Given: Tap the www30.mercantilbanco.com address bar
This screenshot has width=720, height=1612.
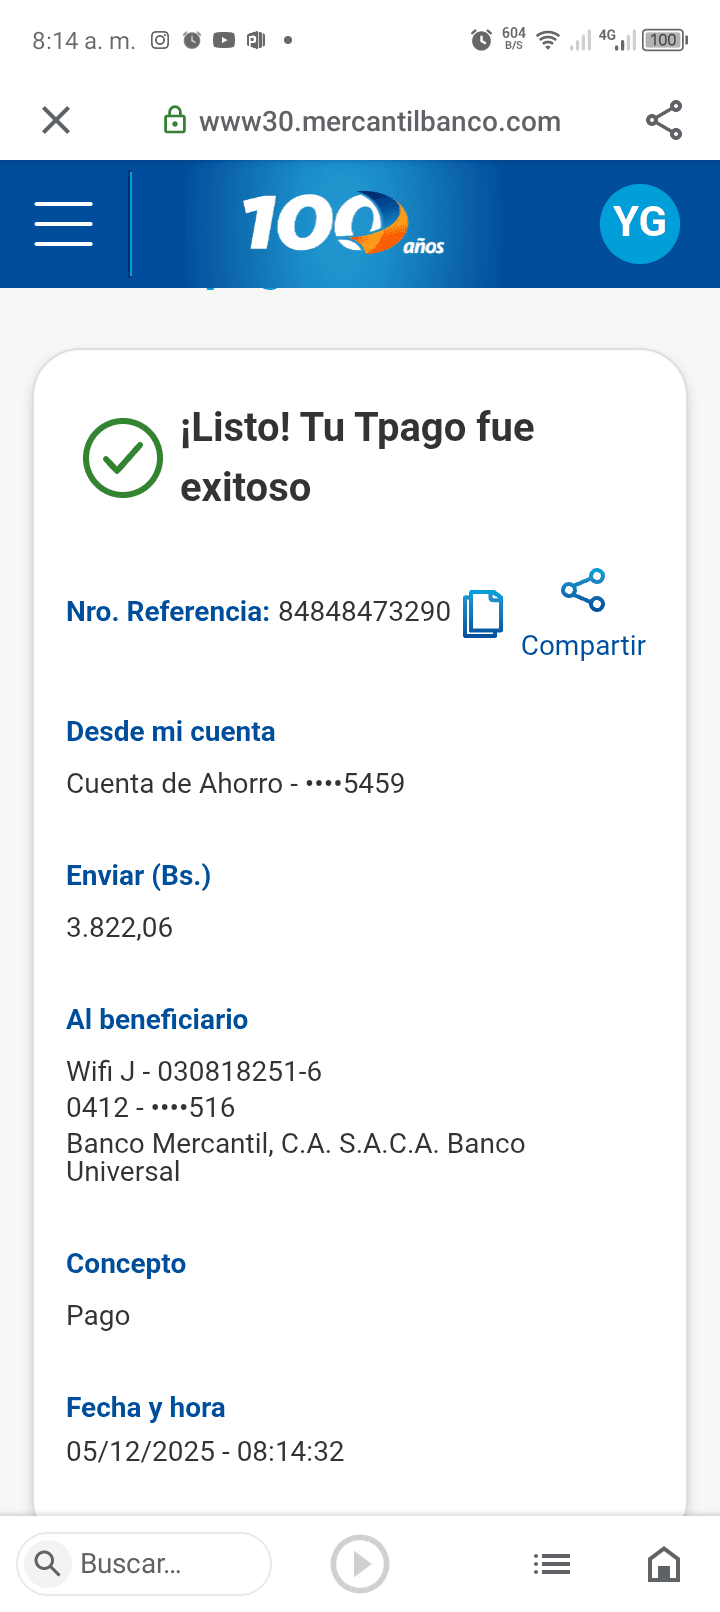Looking at the screenshot, I should (380, 122).
